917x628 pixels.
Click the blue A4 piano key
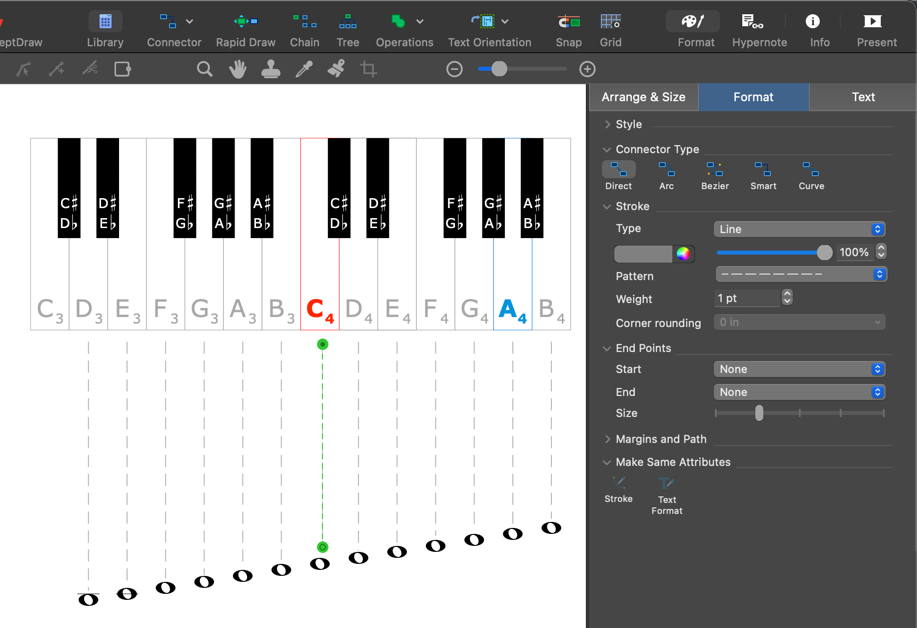[x=513, y=284]
